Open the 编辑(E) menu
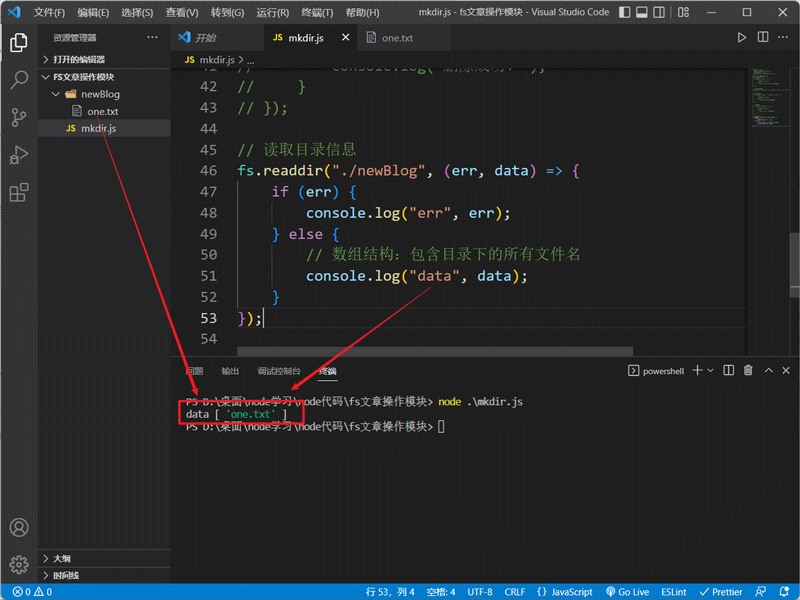Image resolution: width=800 pixels, height=600 pixels. click(x=93, y=12)
